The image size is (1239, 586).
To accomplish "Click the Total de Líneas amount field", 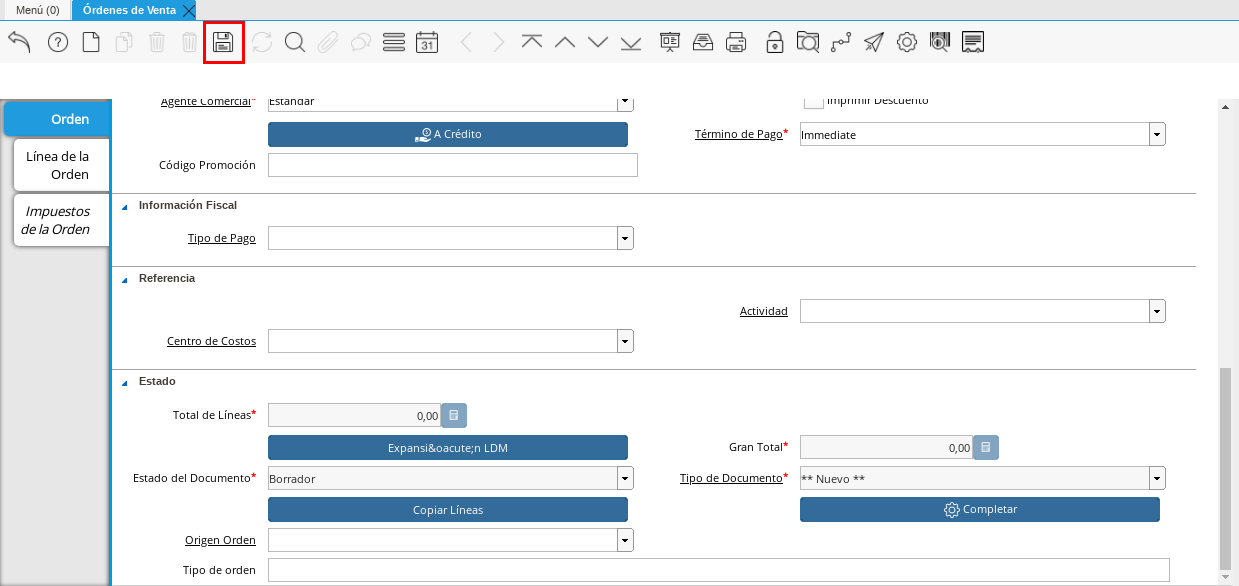I will [355, 416].
